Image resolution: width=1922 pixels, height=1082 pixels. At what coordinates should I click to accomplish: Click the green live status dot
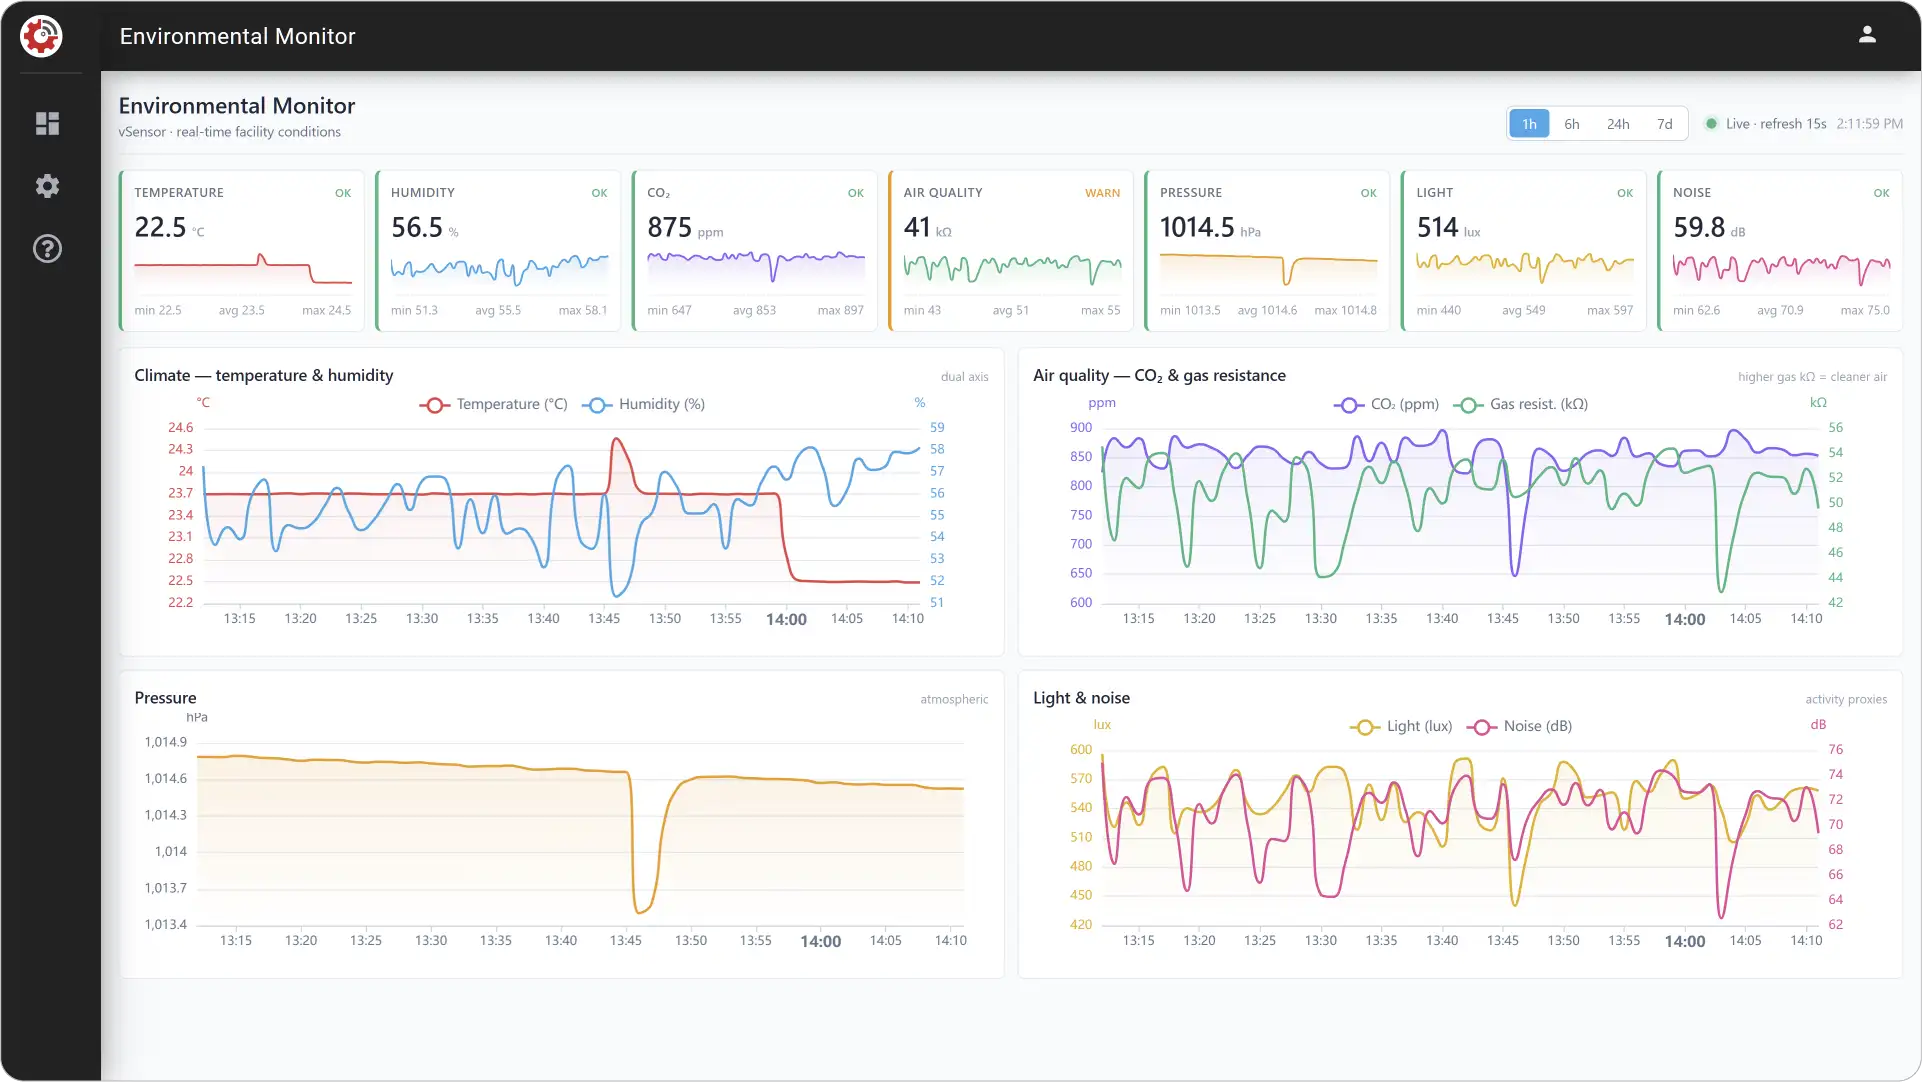click(x=1711, y=124)
